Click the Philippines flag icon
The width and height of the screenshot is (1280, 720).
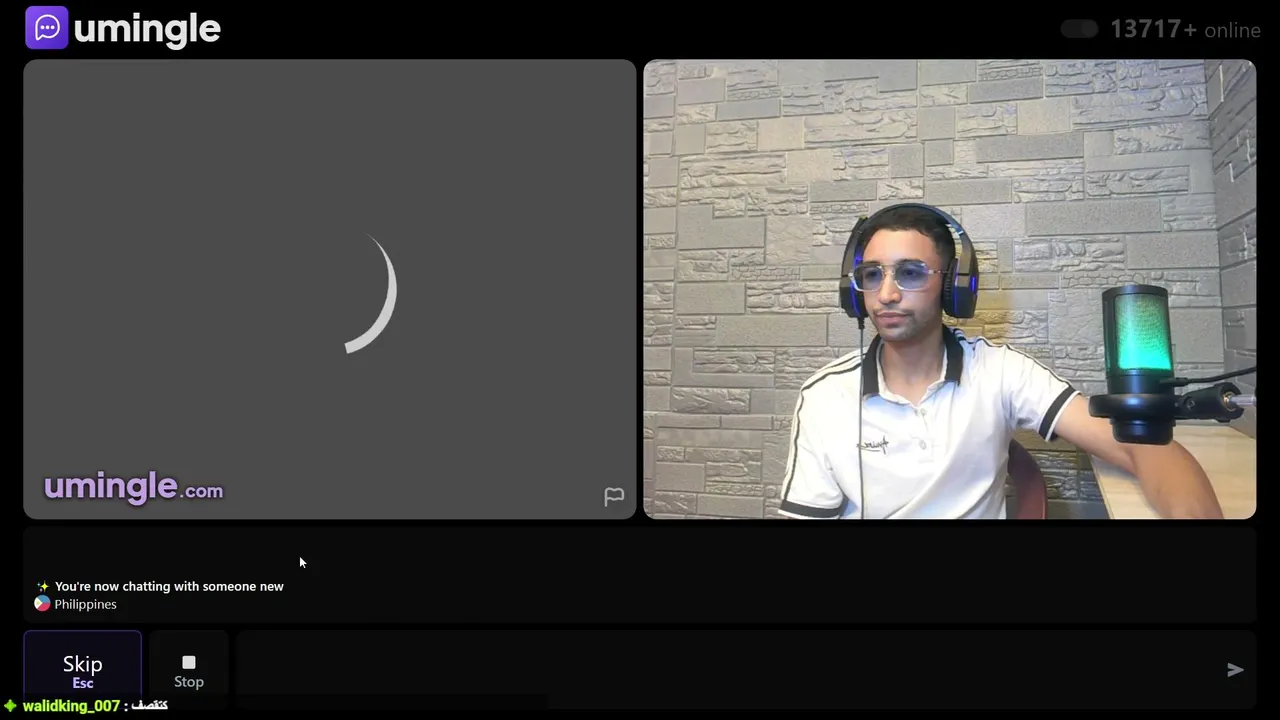coord(42,604)
